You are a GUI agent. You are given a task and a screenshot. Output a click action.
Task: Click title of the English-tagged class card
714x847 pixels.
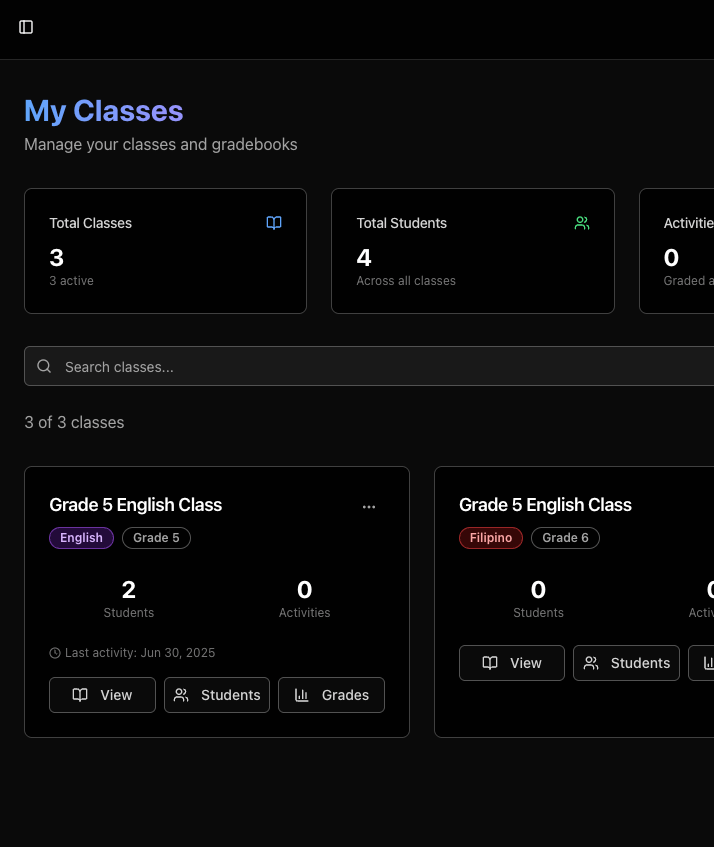coord(136,505)
